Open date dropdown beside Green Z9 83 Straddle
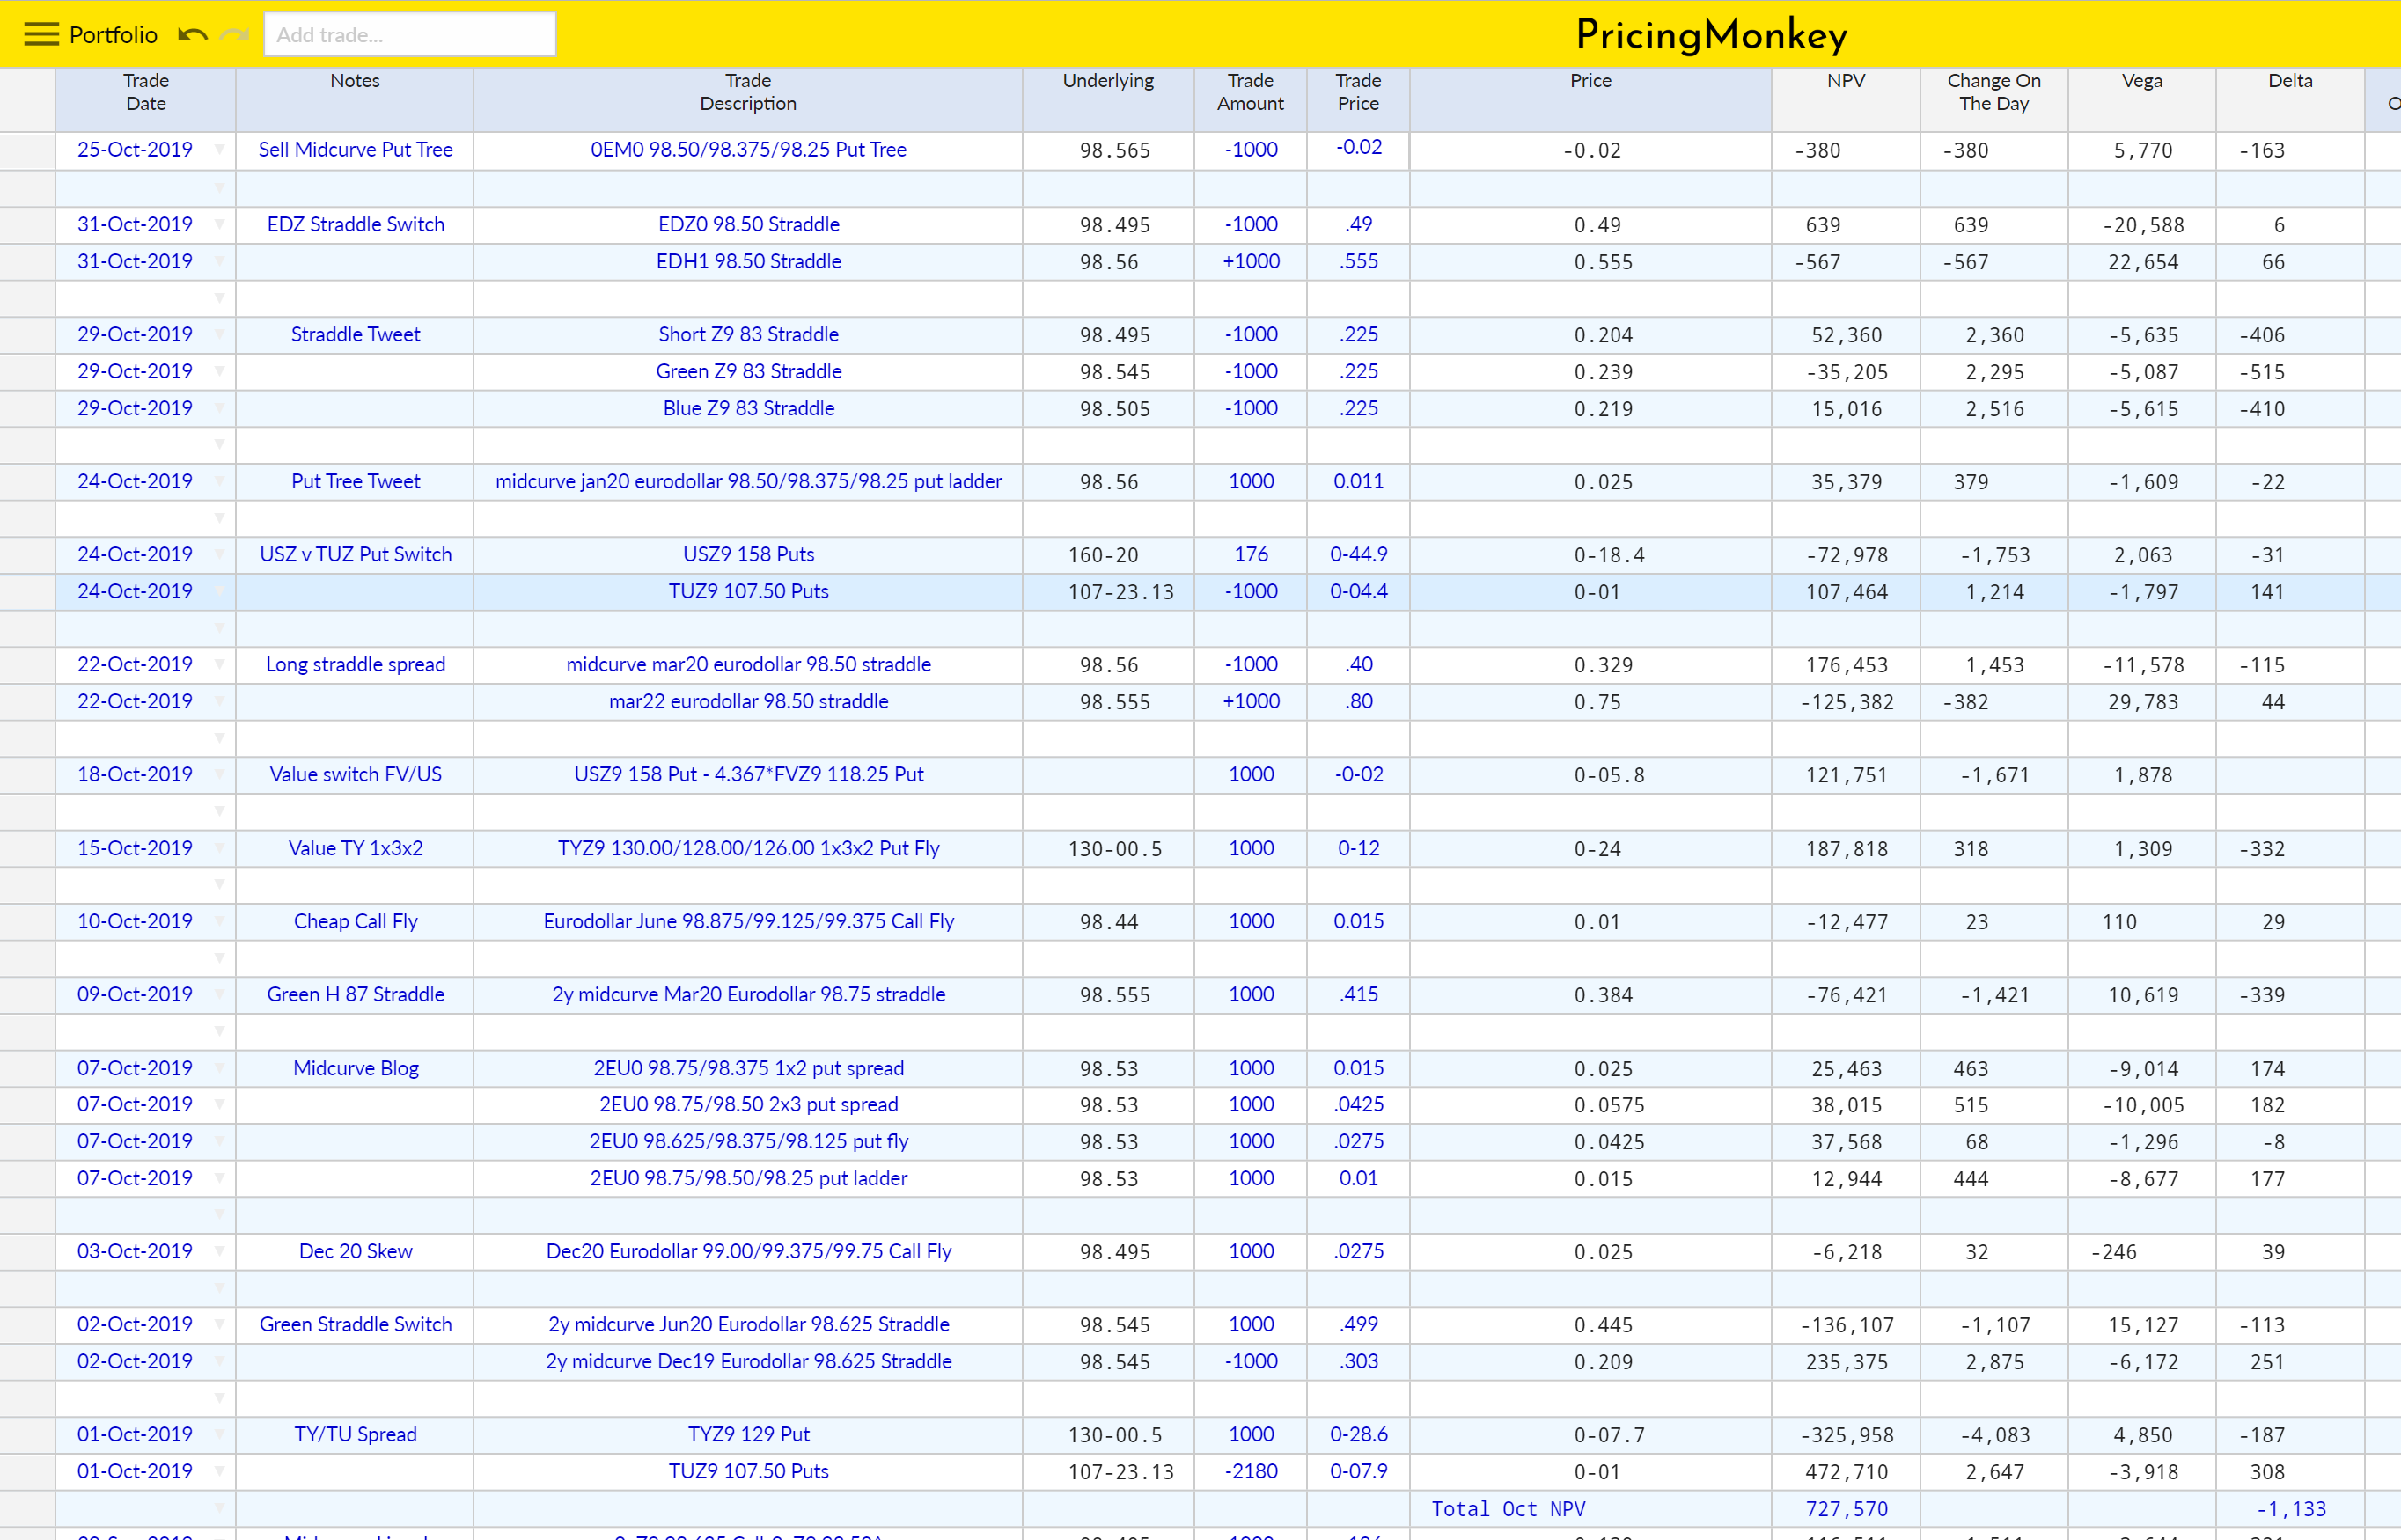Image resolution: width=2401 pixels, height=1540 pixels. point(219,372)
